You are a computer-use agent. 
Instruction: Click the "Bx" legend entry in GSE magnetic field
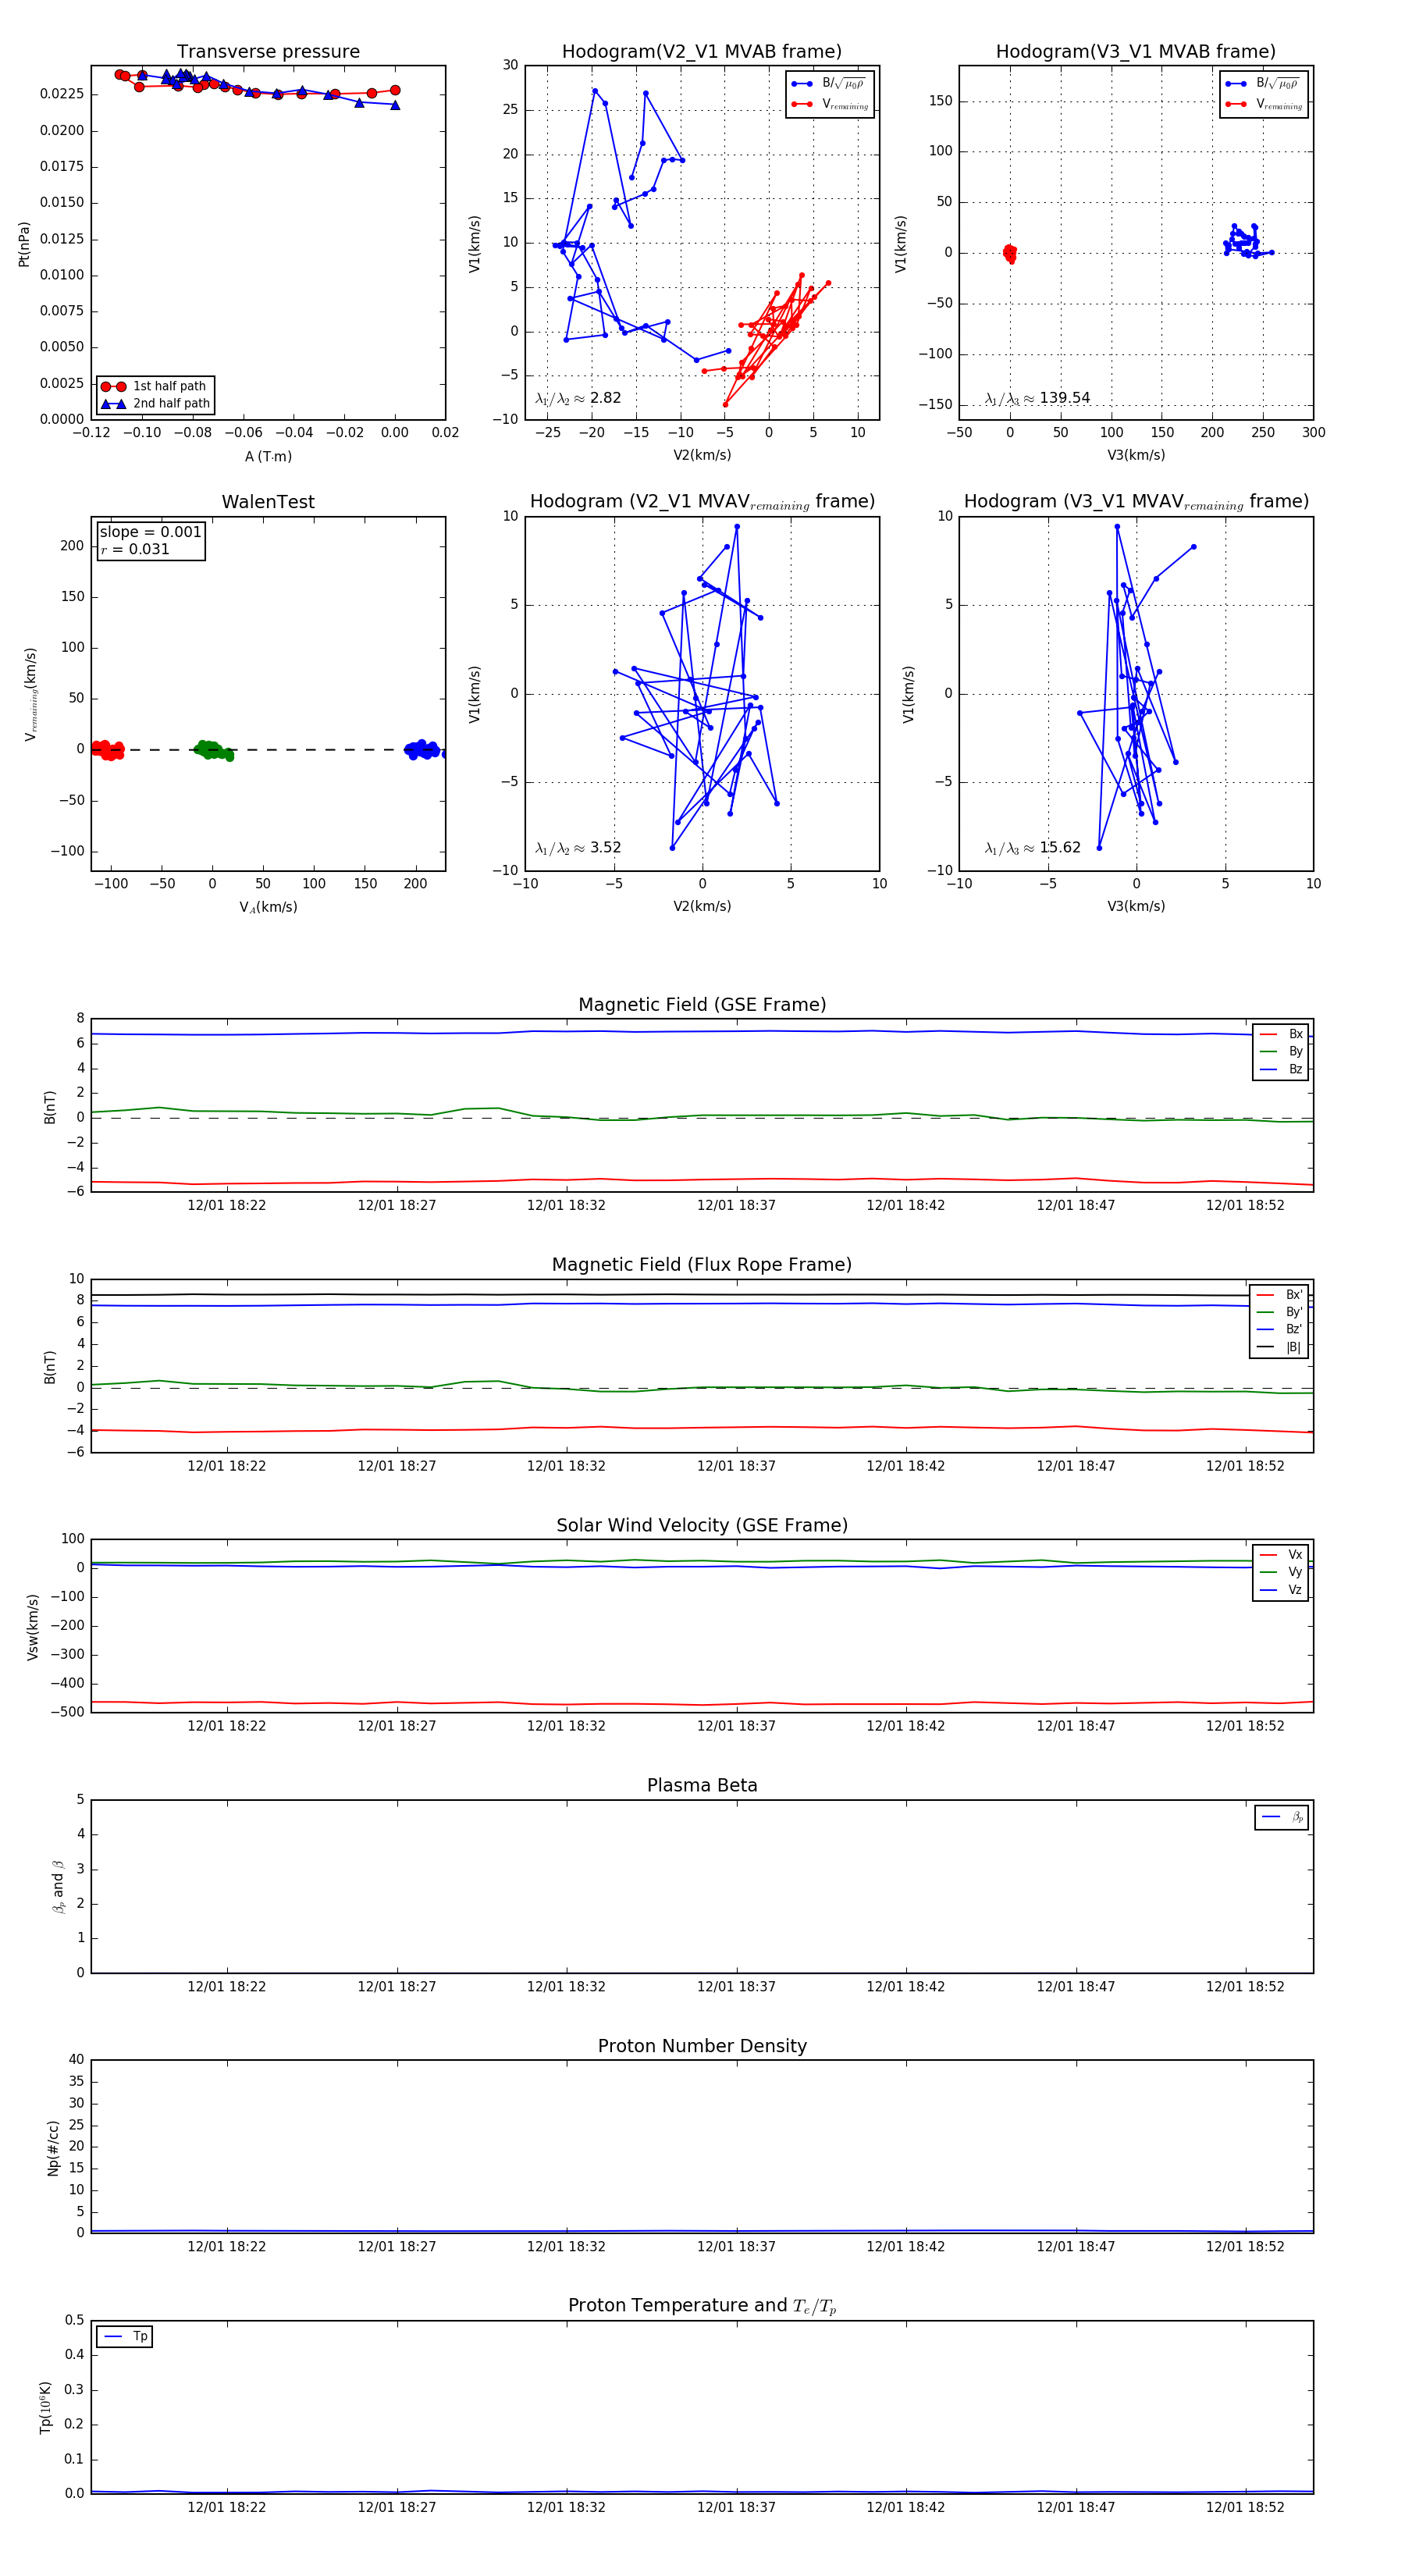click(x=1281, y=1034)
